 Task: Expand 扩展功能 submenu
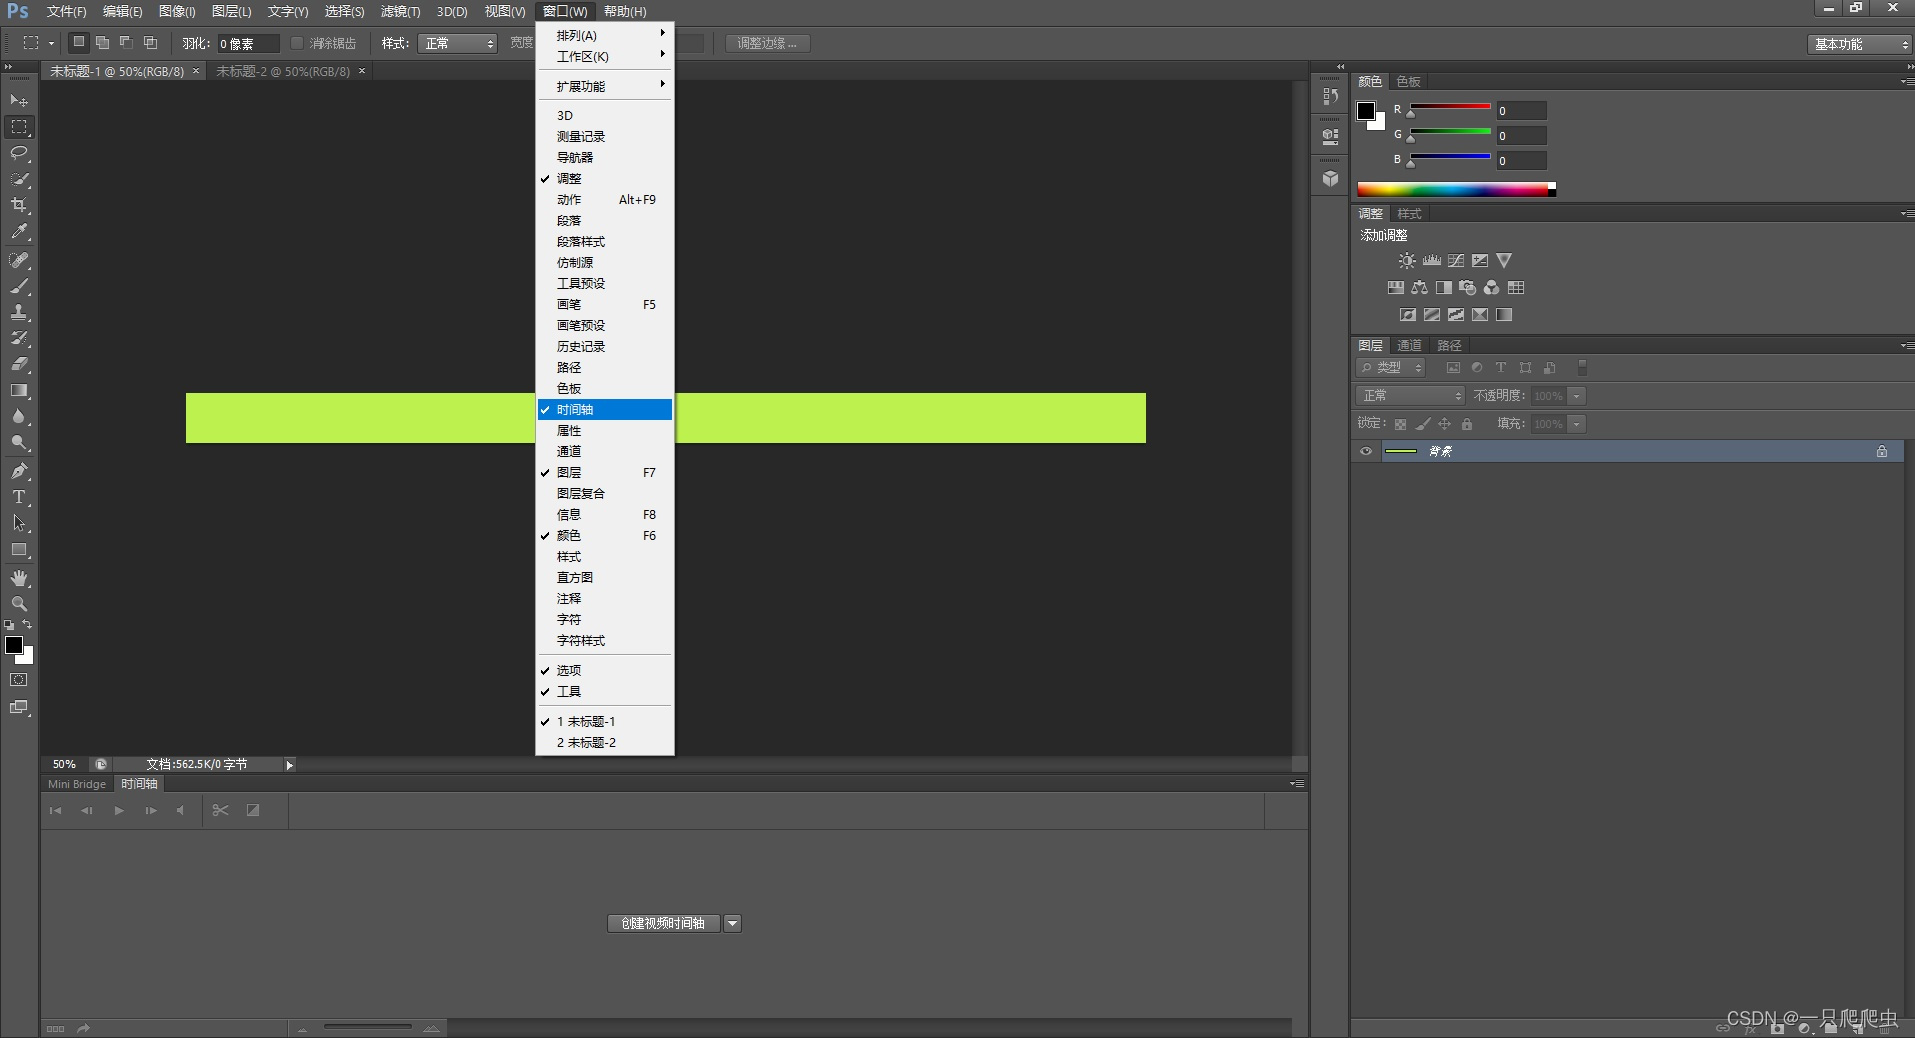[x=604, y=86]
